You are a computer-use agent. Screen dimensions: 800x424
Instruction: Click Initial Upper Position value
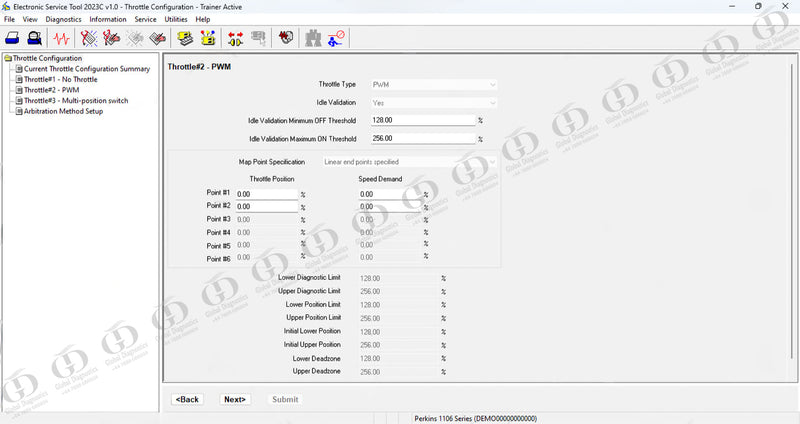click(x=370, y=345)
